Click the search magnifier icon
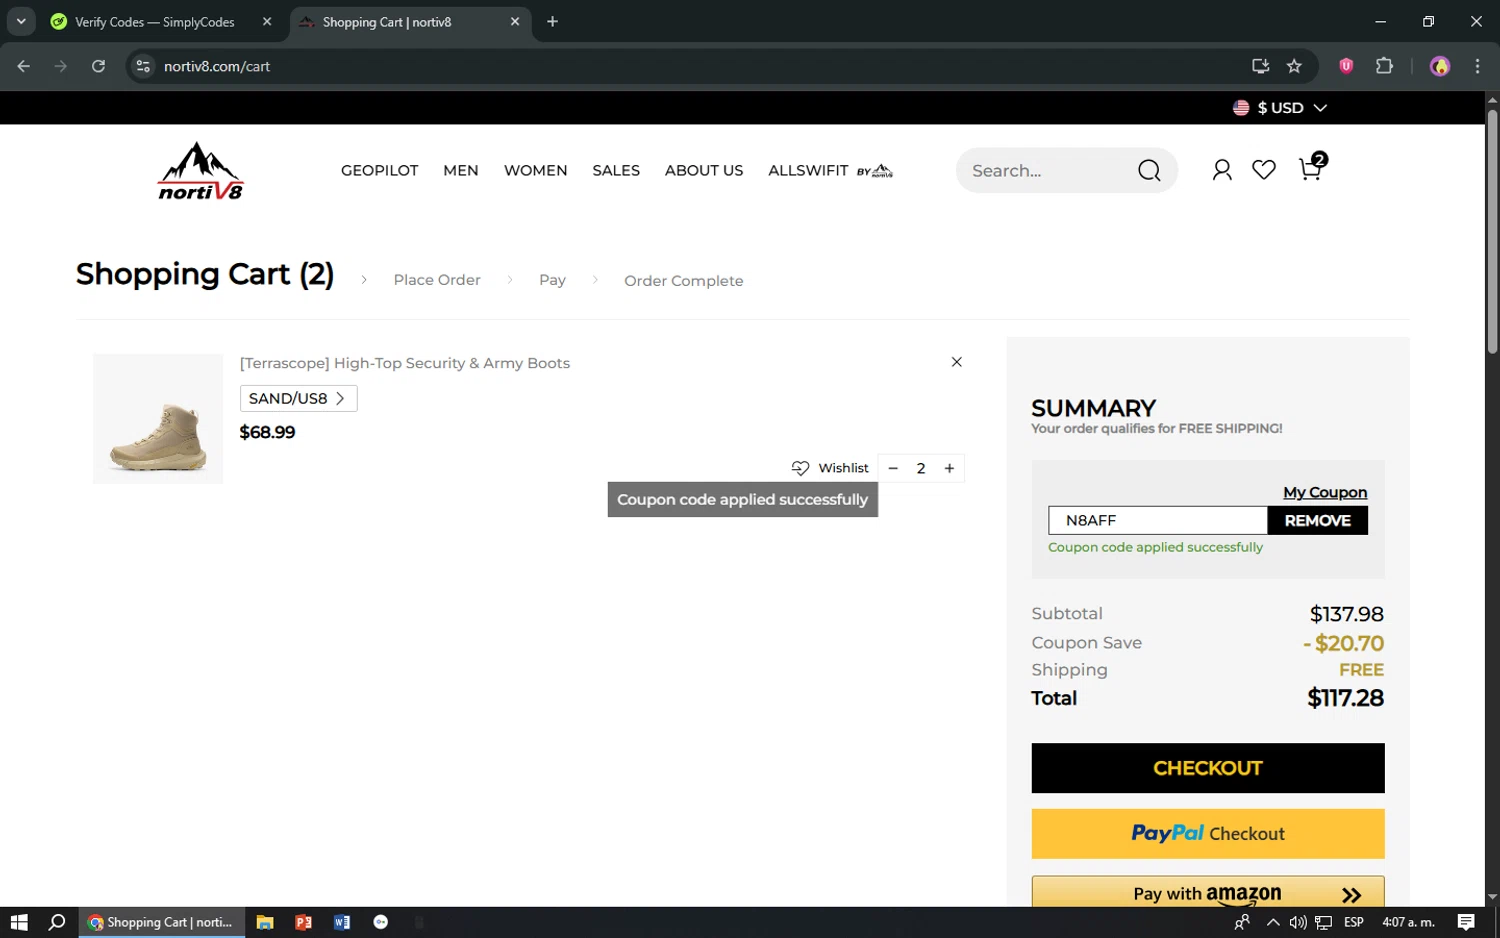 [1149, 171]
